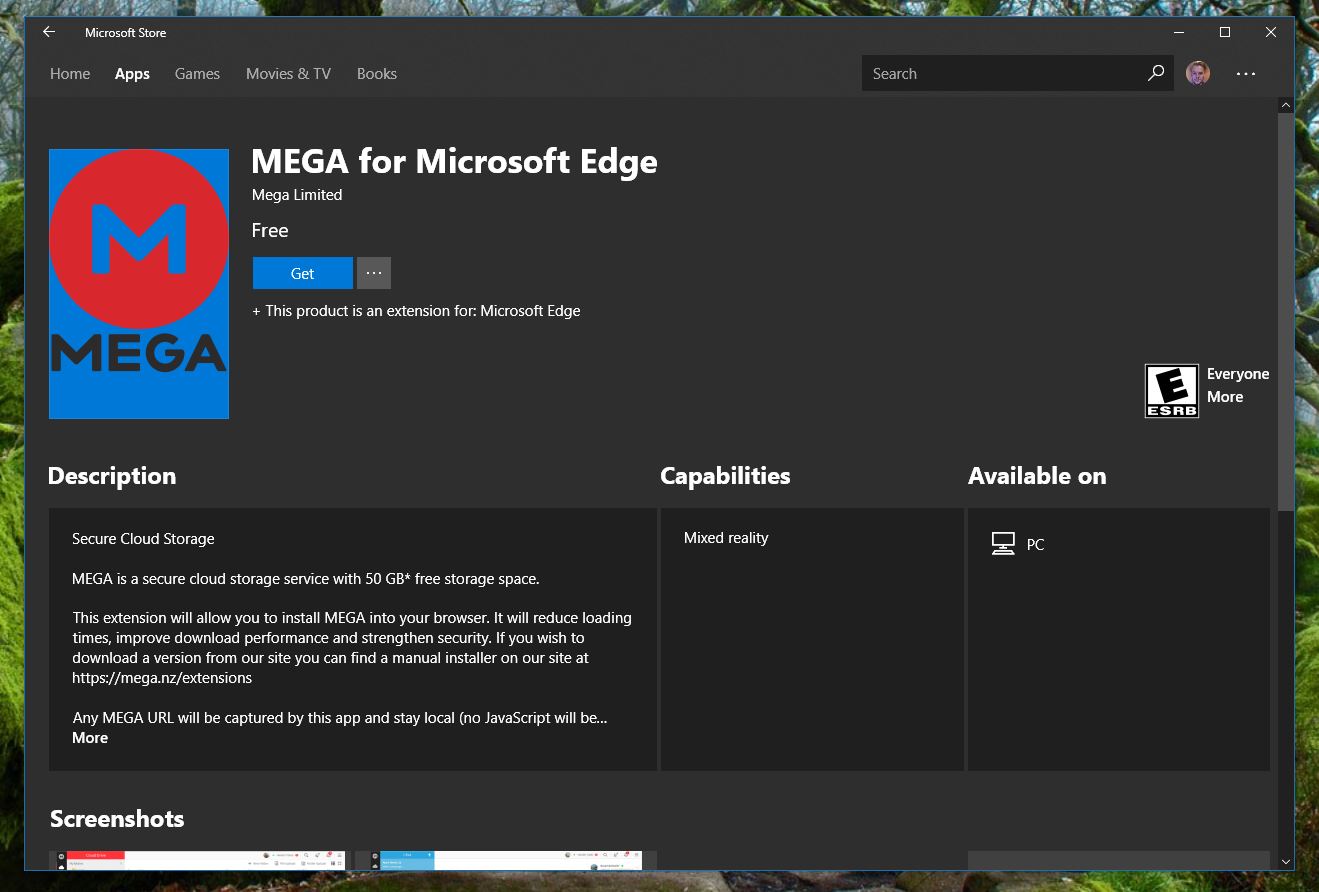
Task: Click the 'Free' price text
Action: 270,231
